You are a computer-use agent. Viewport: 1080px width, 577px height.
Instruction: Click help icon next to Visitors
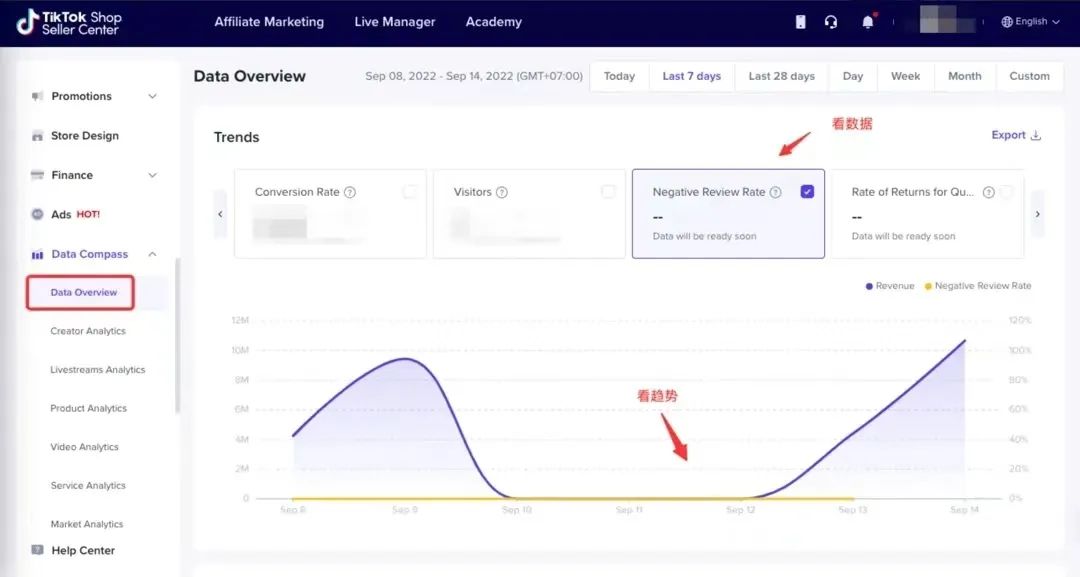pyautogui.click(x=502, y=192)
